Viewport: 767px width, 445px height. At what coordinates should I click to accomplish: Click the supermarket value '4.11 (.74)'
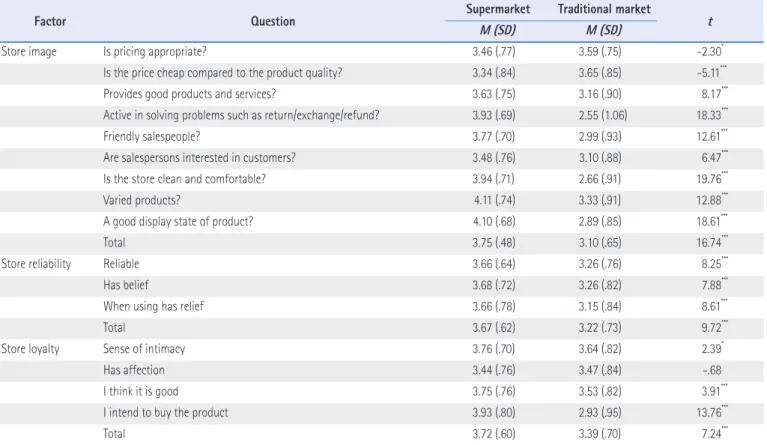point(494,200)
